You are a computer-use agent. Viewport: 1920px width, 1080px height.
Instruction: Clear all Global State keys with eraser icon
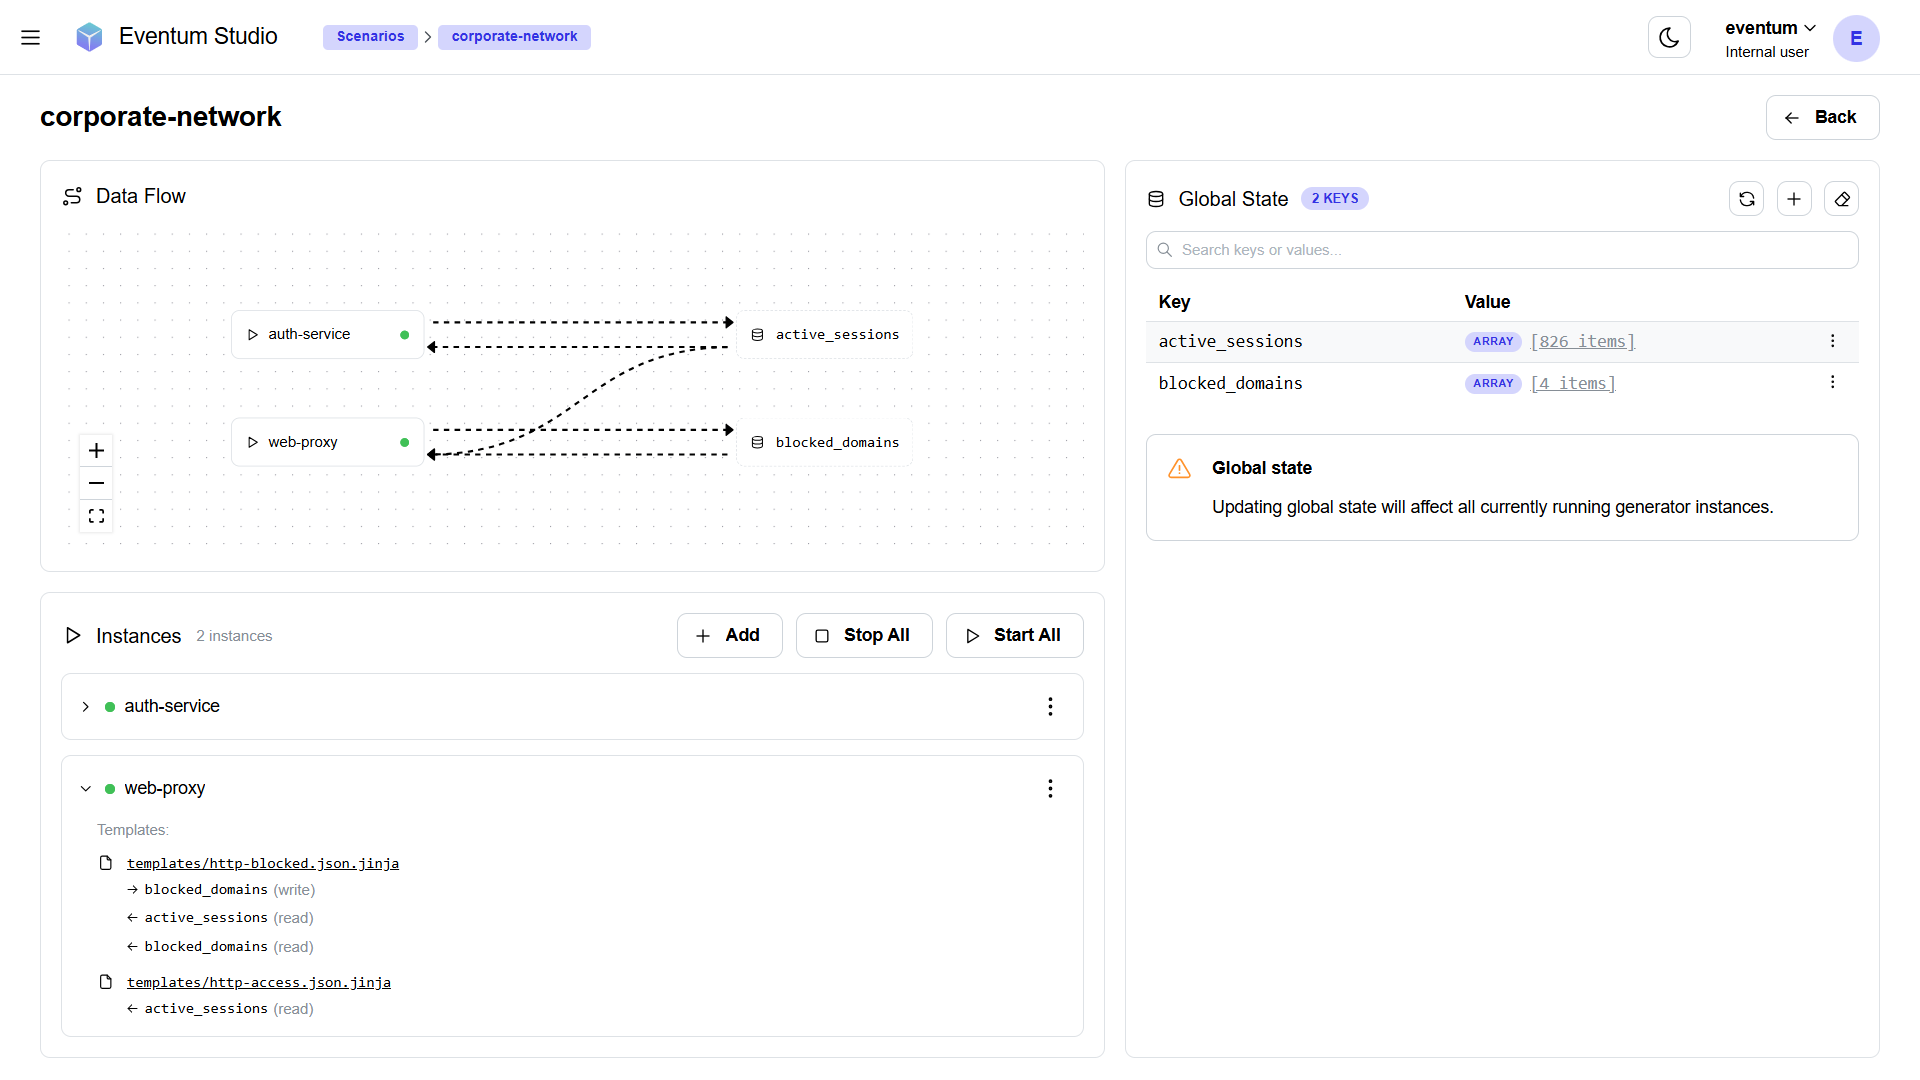1842,199
